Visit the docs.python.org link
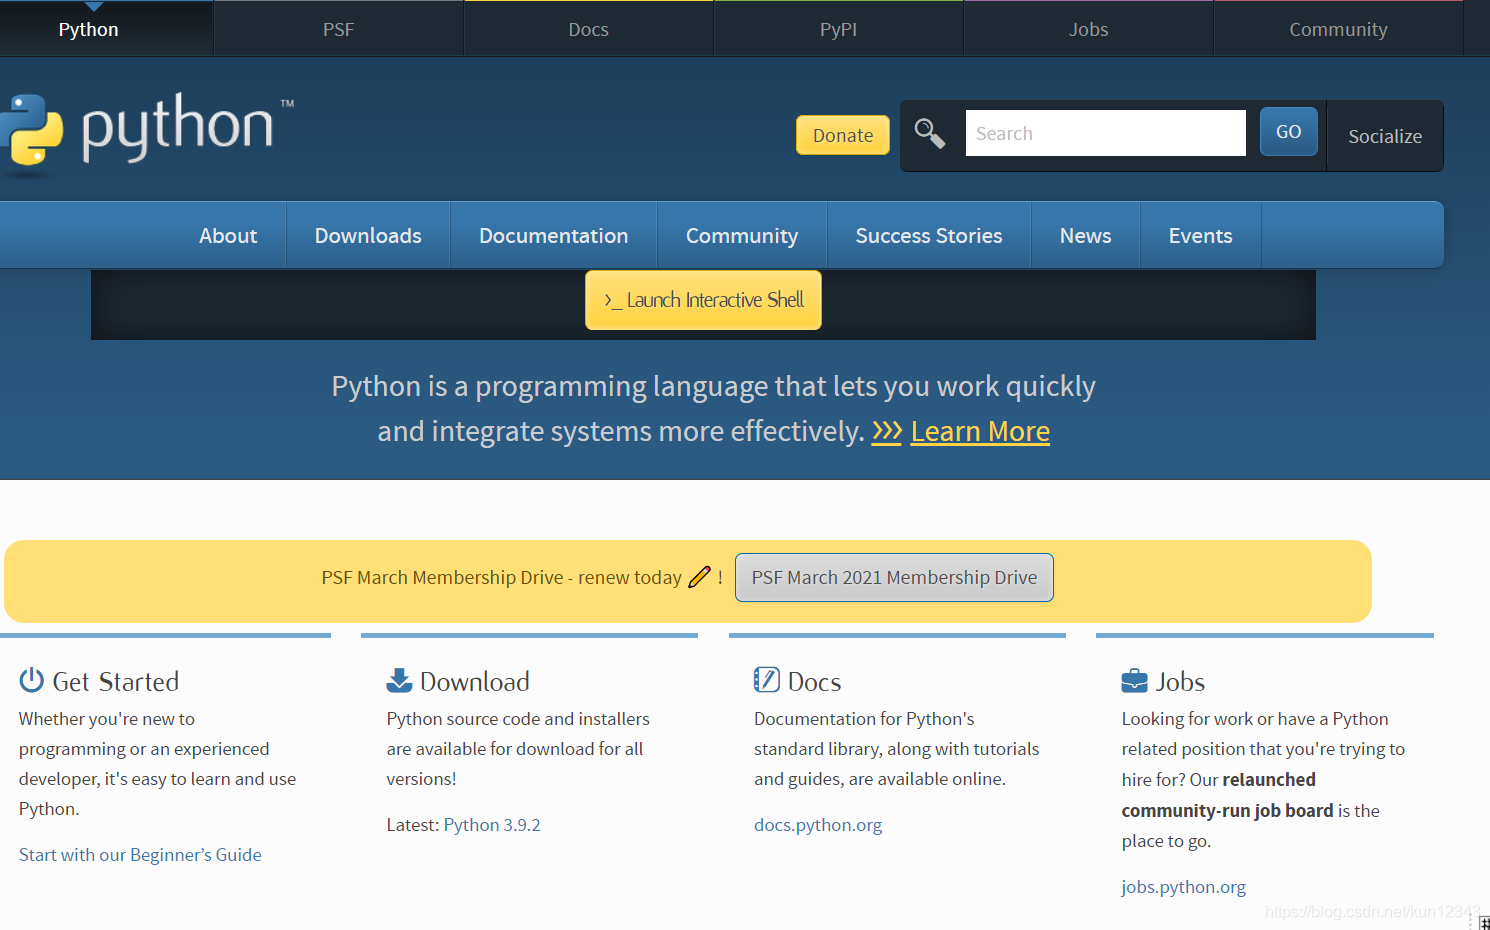Screen dimensions: 1490x930 pyautogui.click(x=818, y=825)
